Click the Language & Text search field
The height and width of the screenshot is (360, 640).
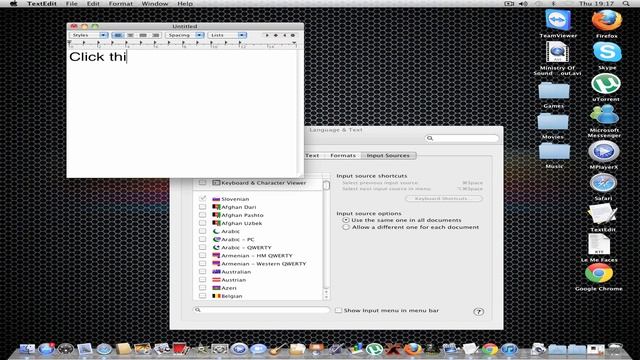pos(462,138)
